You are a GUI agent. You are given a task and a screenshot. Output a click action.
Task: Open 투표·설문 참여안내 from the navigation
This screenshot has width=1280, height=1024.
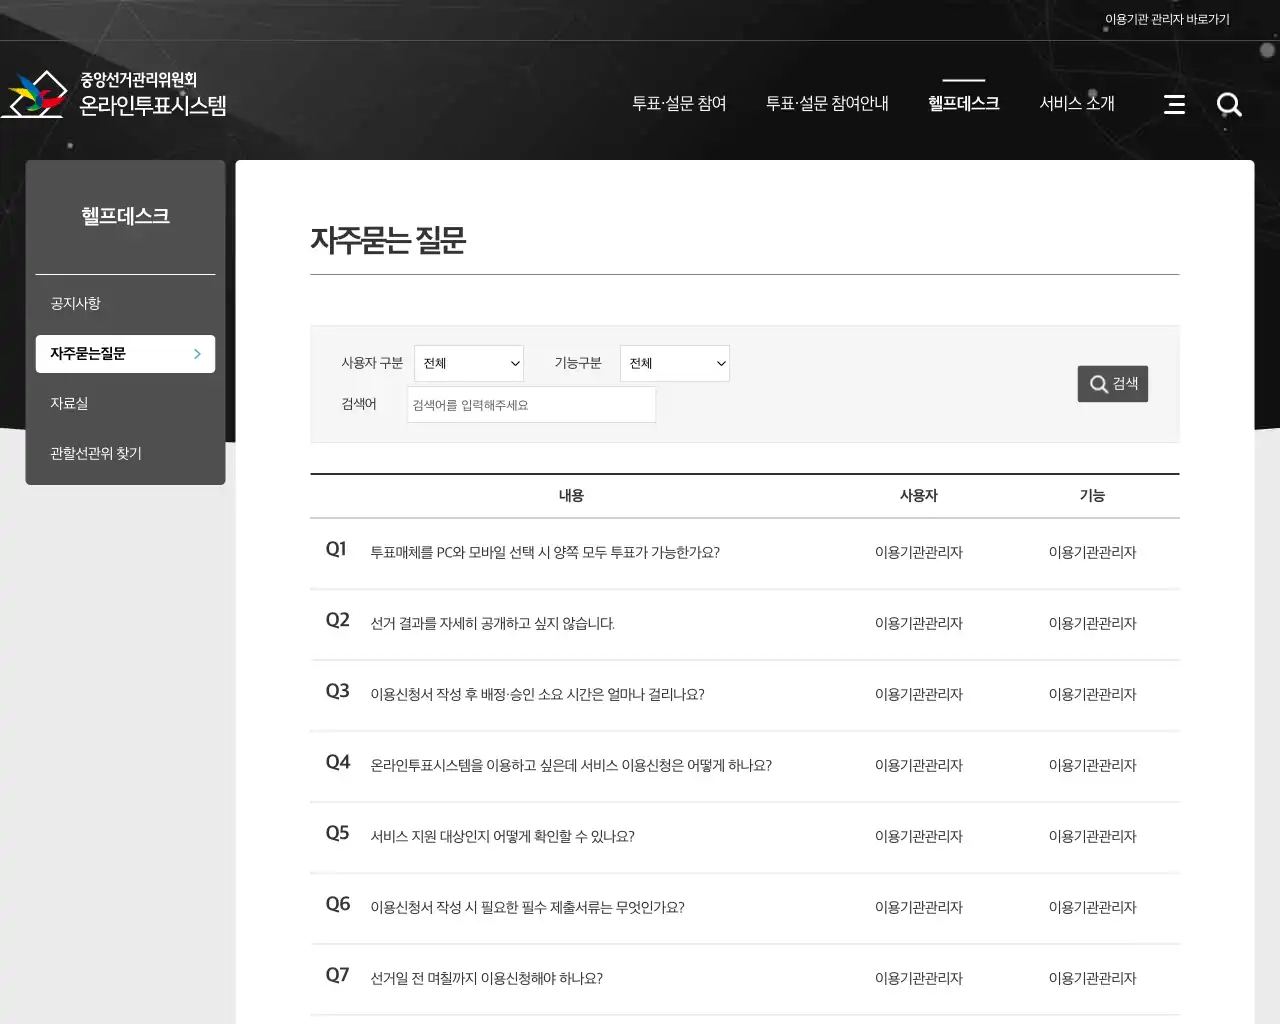[827, 102]
